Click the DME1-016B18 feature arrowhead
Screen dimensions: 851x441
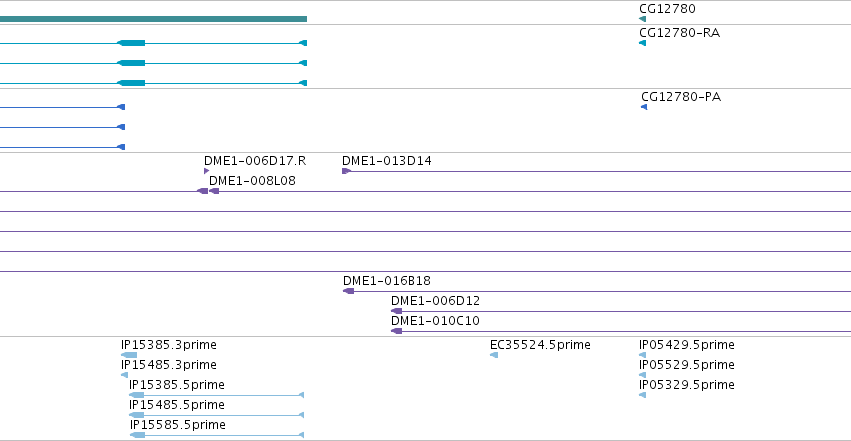point(348,291)
